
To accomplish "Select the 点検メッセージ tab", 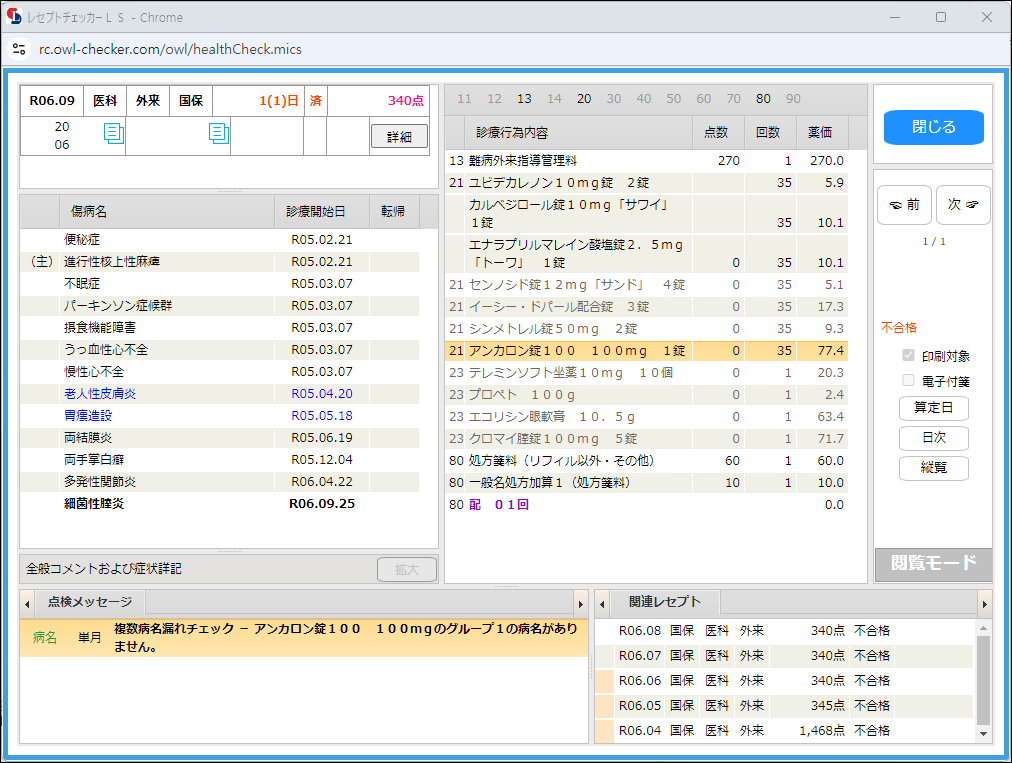I will tap(90, 602).
